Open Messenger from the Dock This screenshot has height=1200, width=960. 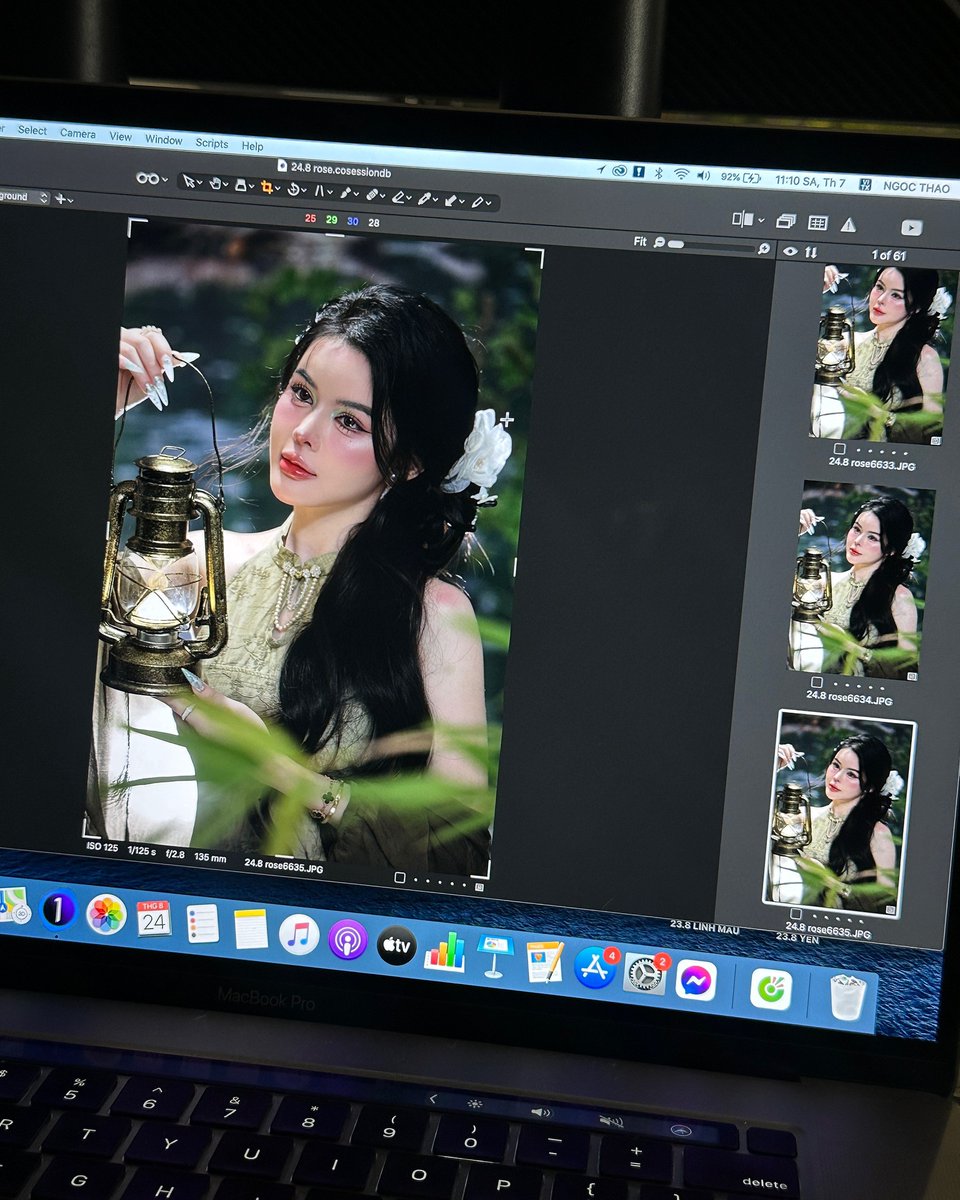click(x=695, y=980)
